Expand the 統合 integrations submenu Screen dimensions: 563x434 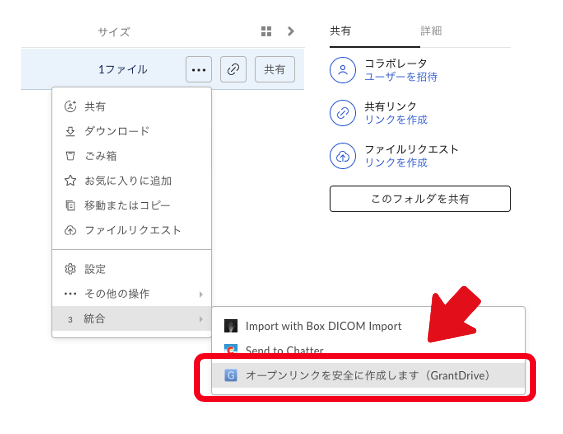[131, 318]
